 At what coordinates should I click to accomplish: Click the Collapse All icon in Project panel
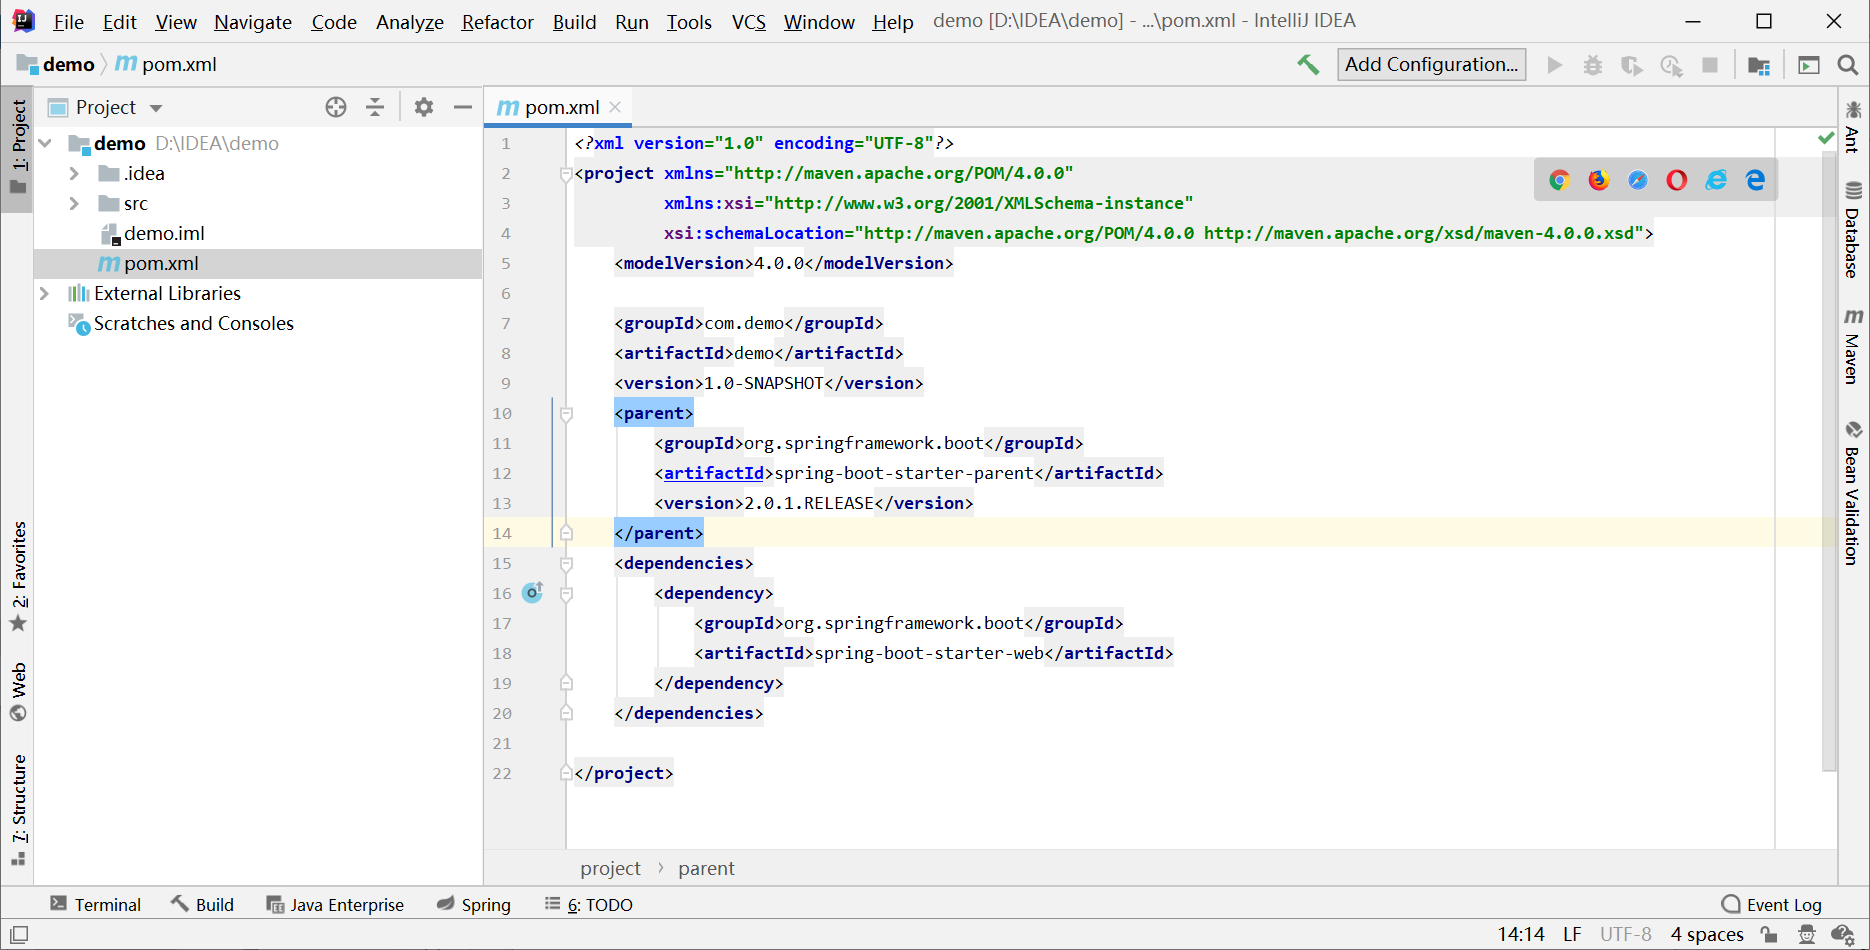(375, 107)
